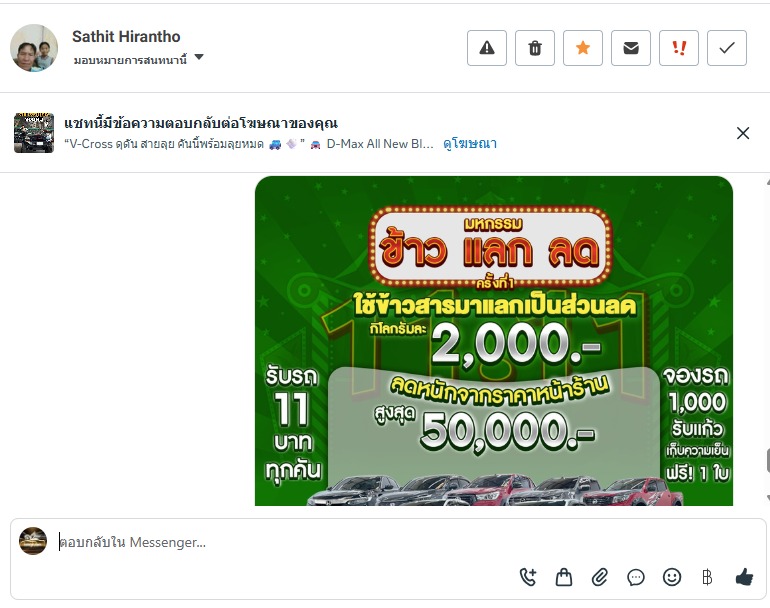Send a thumbs up like
This screenshot has height=608, width=770.
pyautogui.click(x=744, y=577)
